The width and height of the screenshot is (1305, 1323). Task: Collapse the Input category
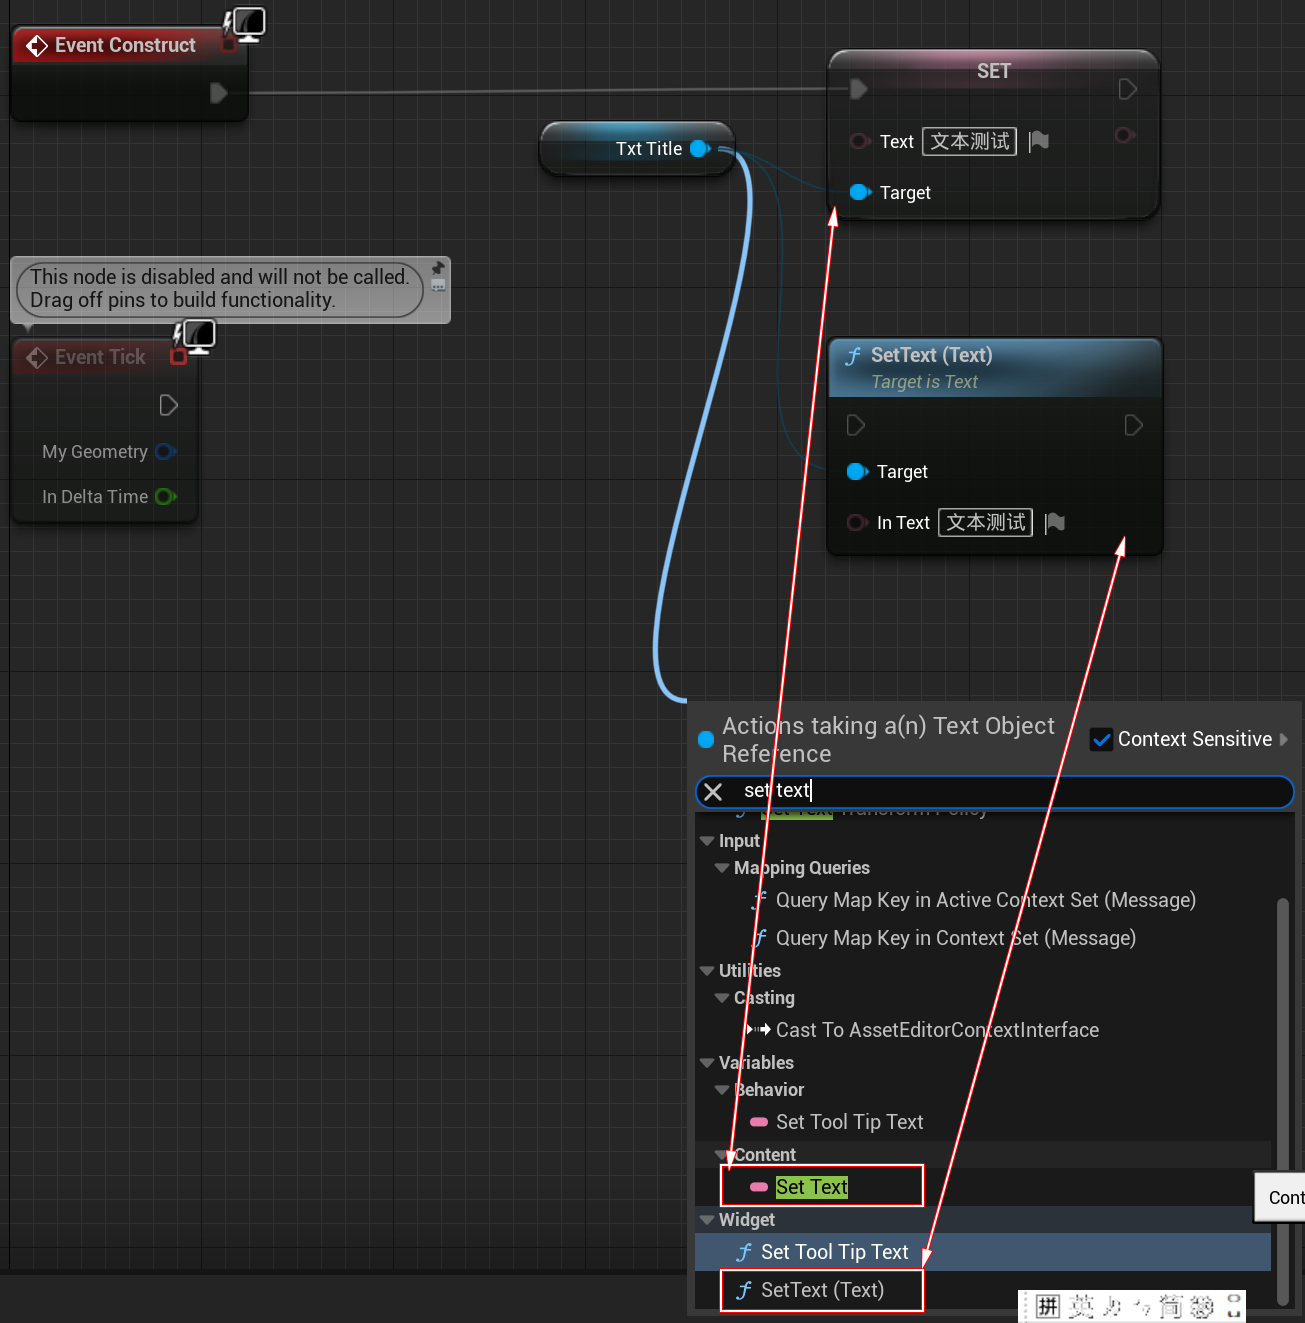[707, 841]
